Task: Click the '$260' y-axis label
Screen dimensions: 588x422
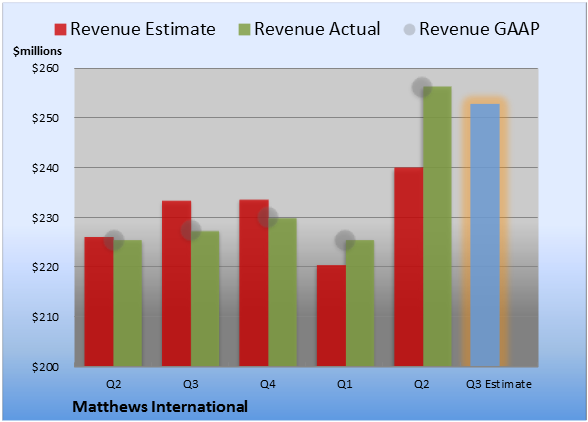Action: pyautogui.click(x=45, y=68)
